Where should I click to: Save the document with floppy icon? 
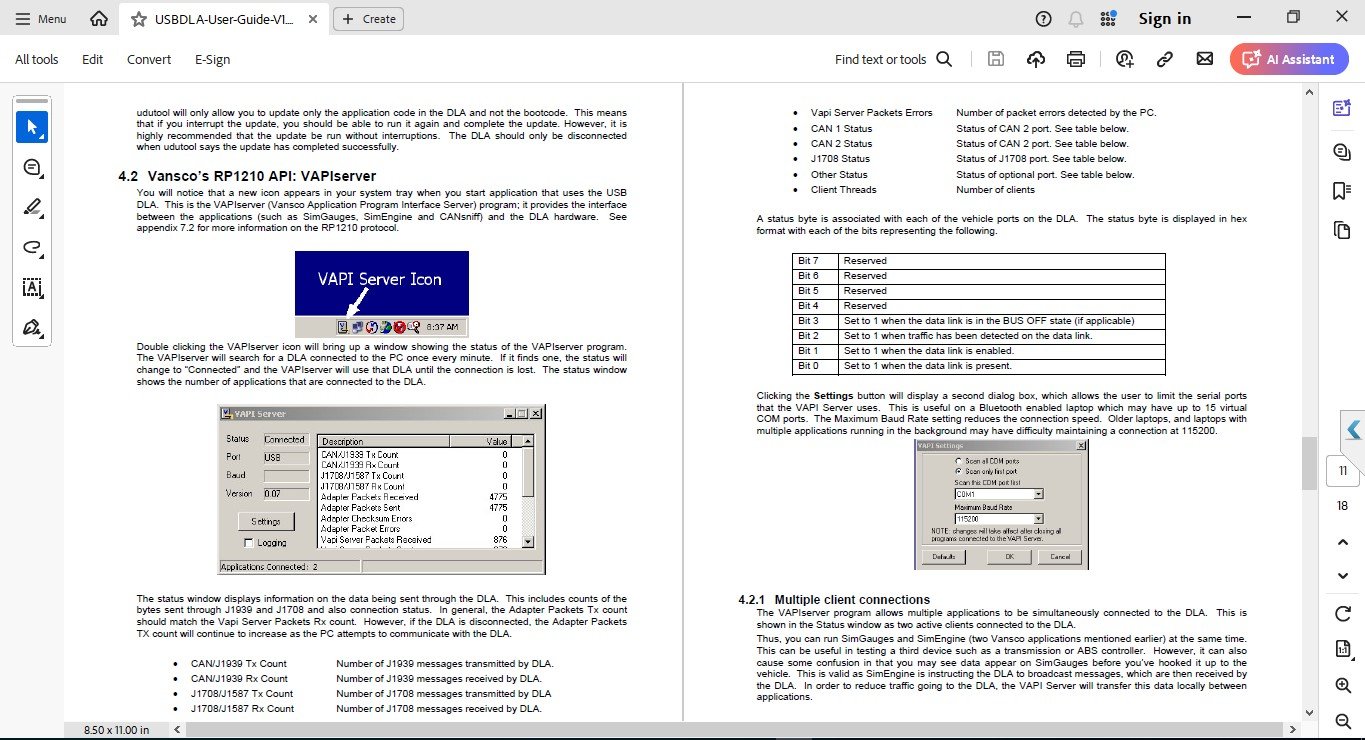coord(995,59)
